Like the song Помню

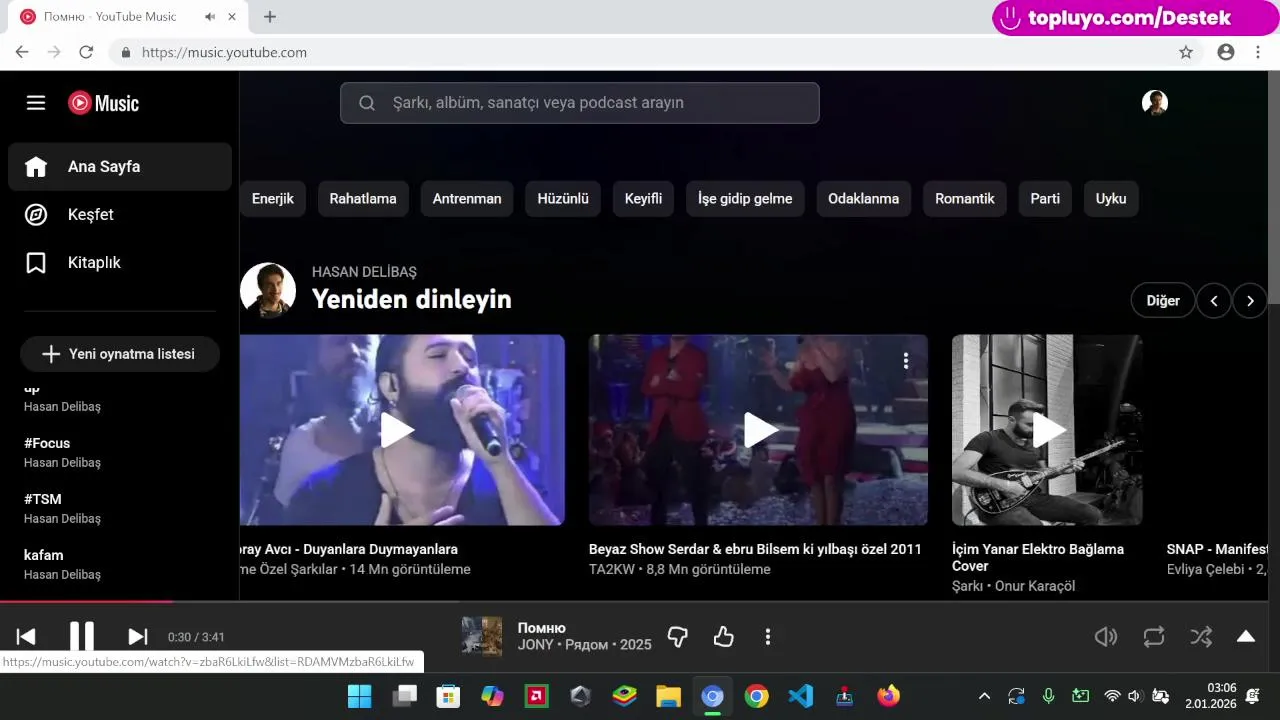pyautogui.click(x=723, y=637)
